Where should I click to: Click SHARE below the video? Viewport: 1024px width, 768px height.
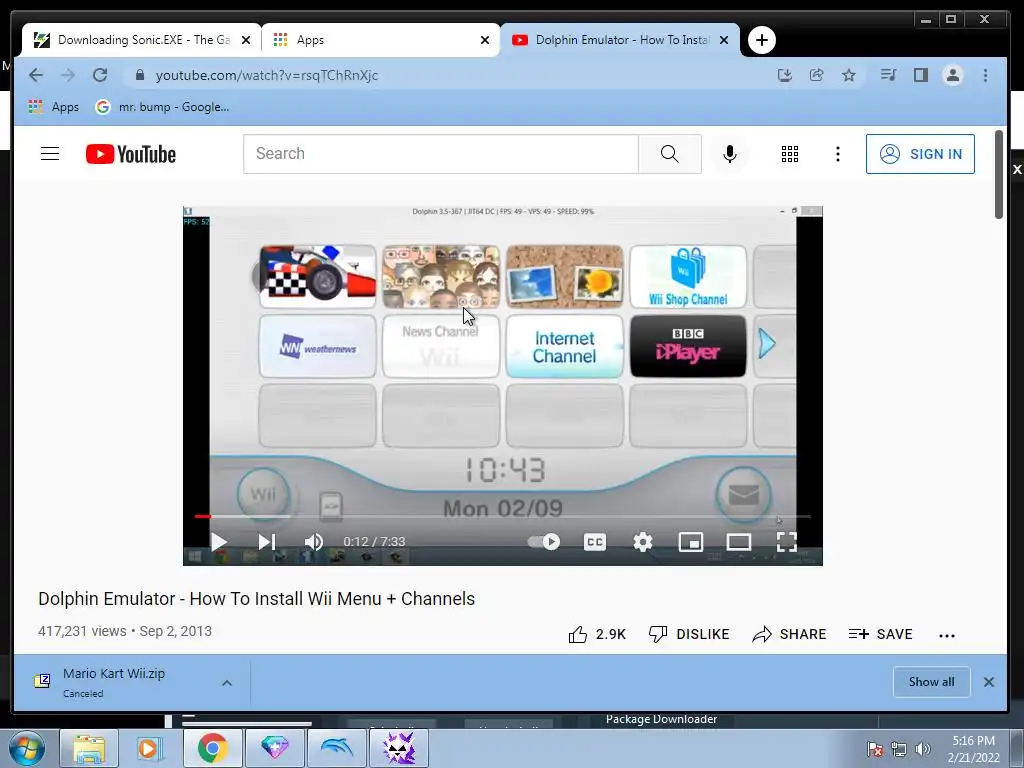coord(789,634)
